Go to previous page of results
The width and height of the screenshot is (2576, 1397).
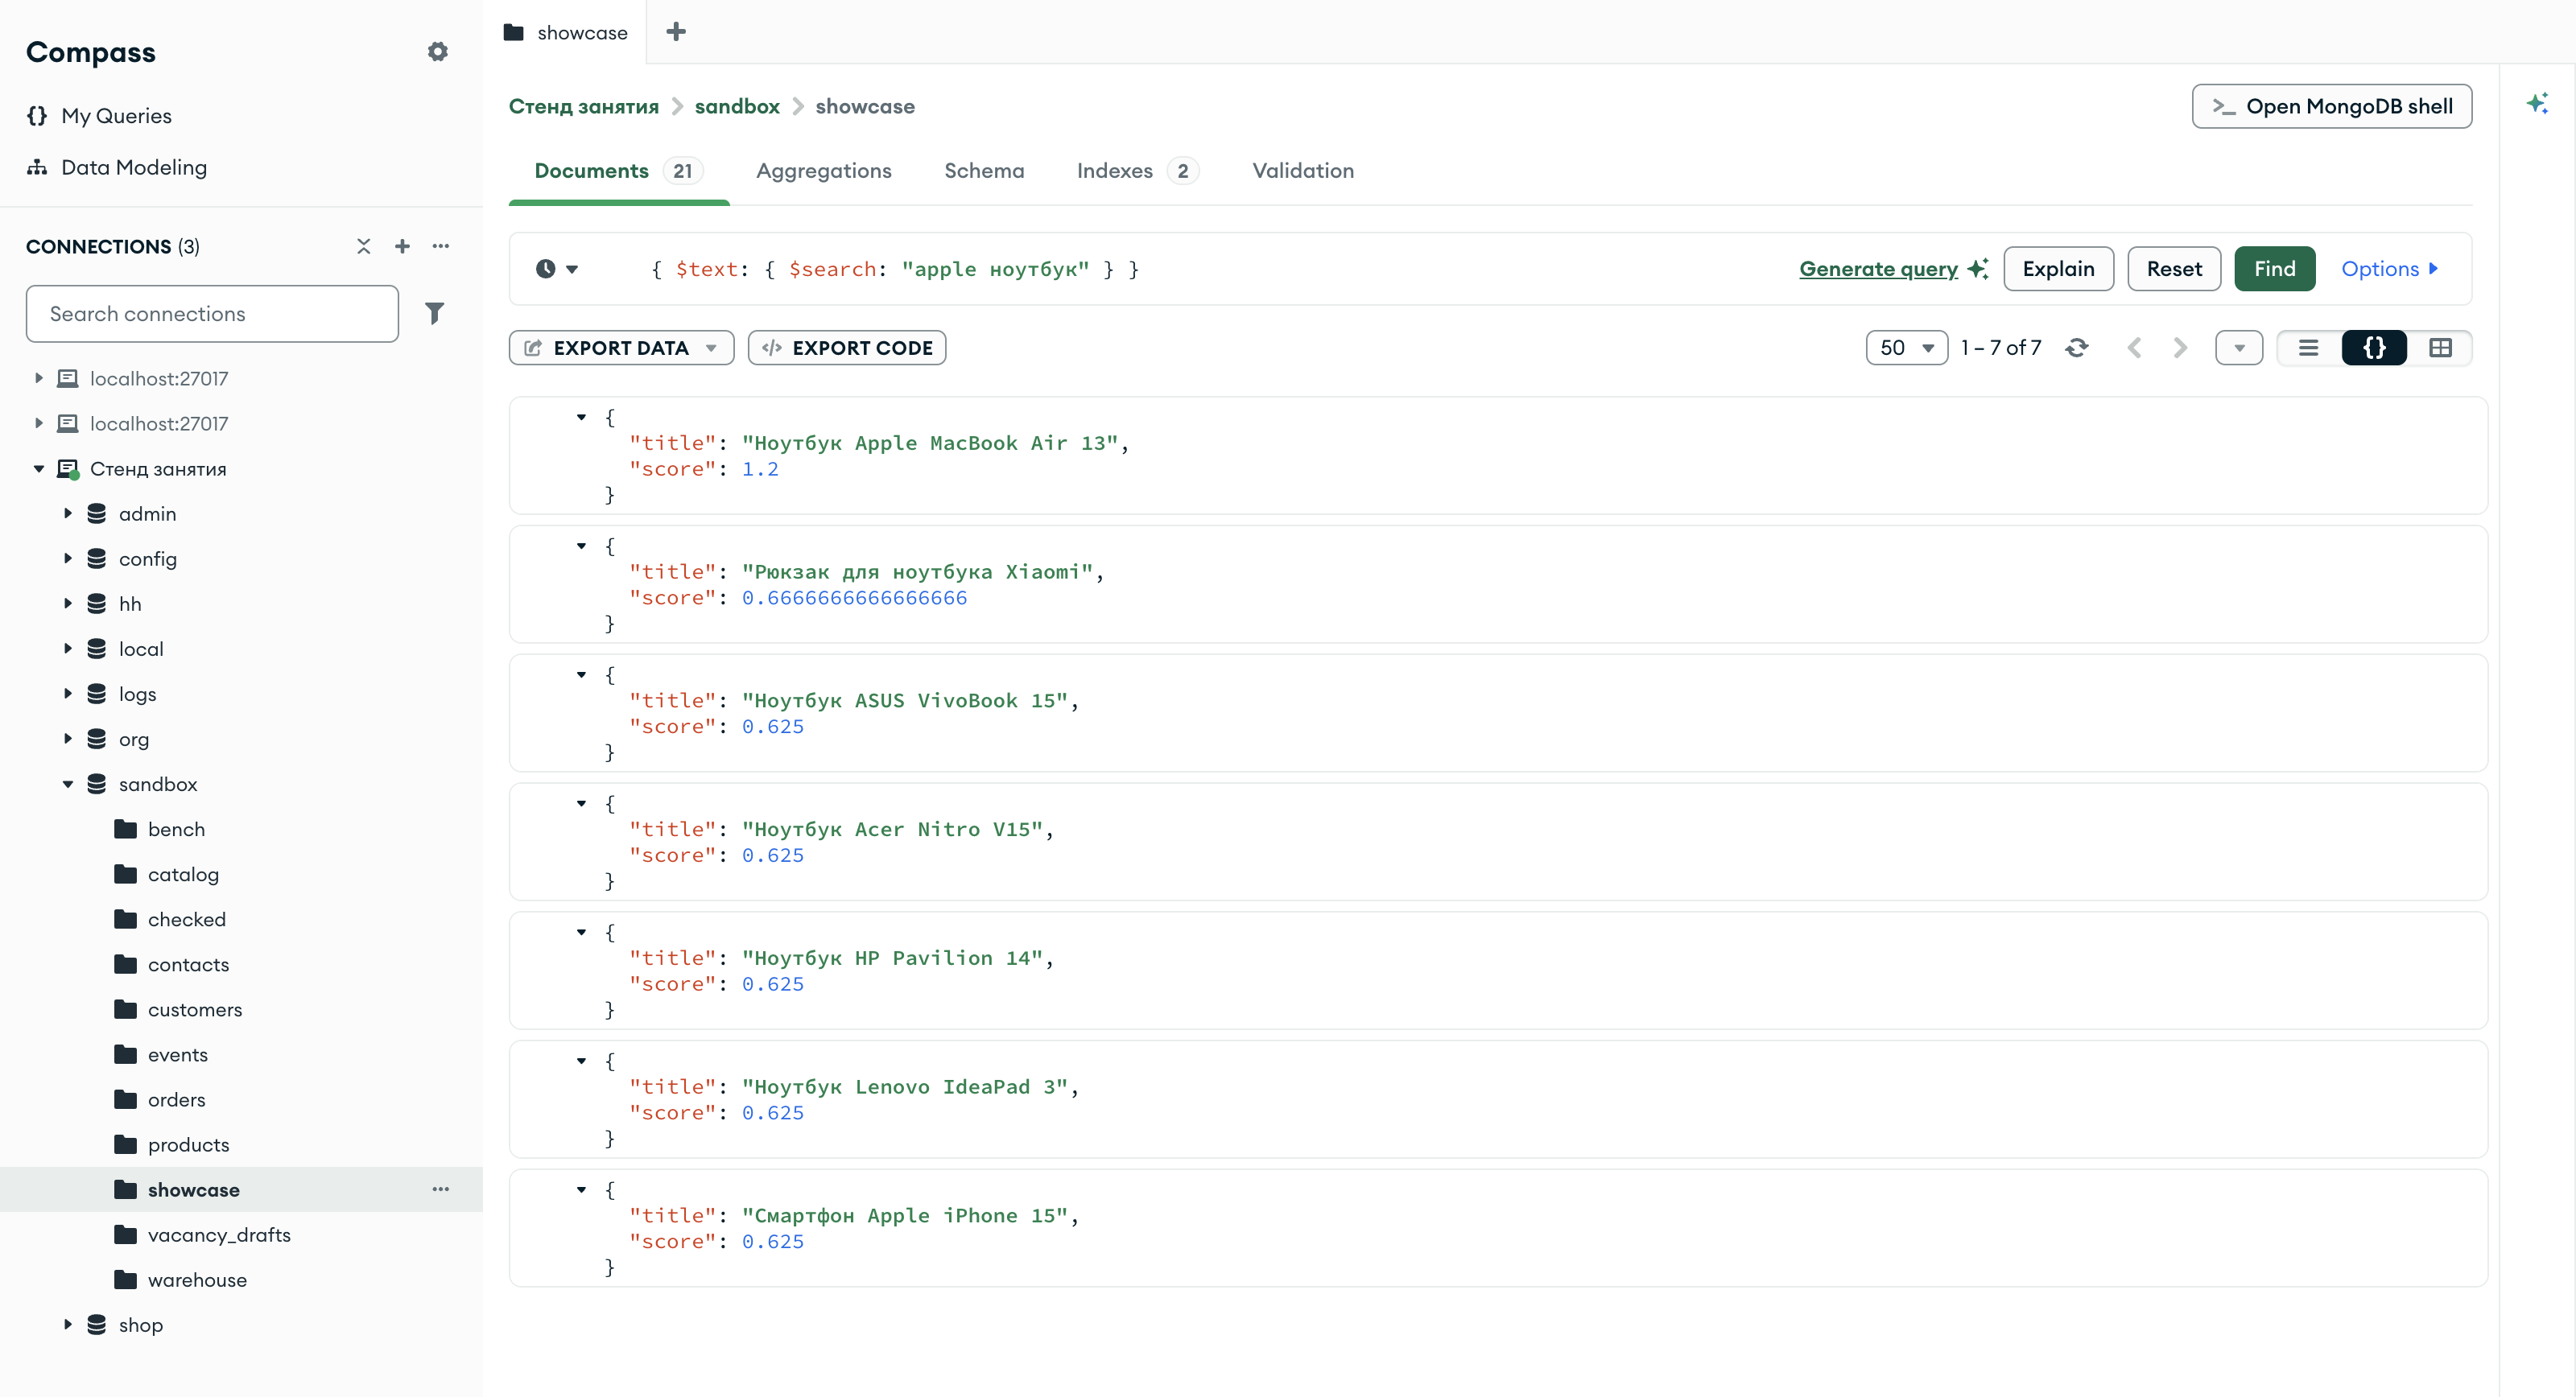(x=2135, y=348)
